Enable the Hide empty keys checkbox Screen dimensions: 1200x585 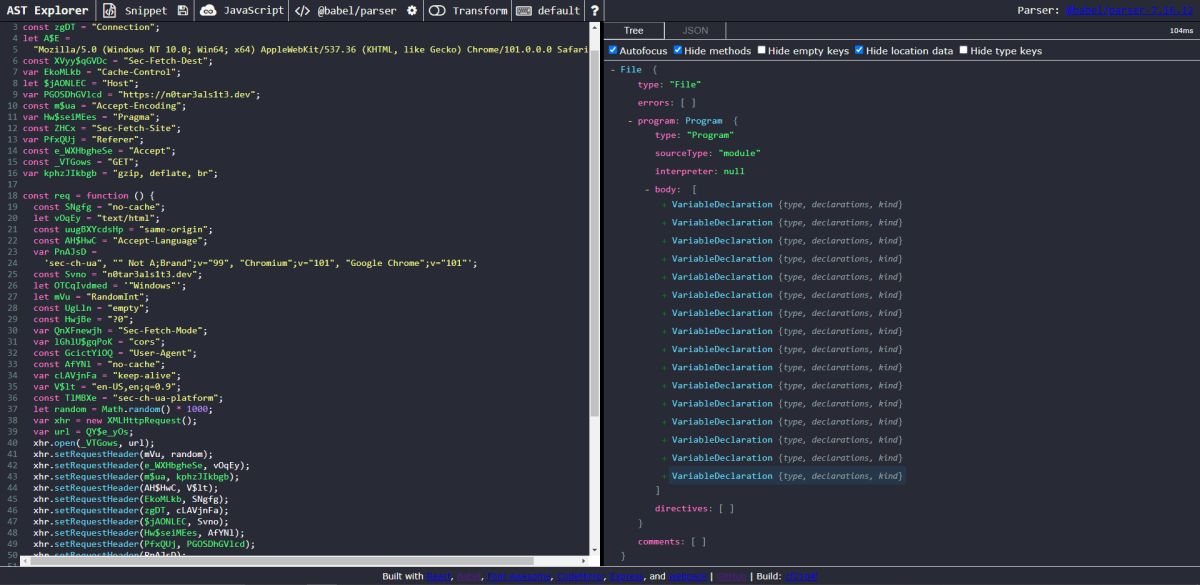[762, 50]
